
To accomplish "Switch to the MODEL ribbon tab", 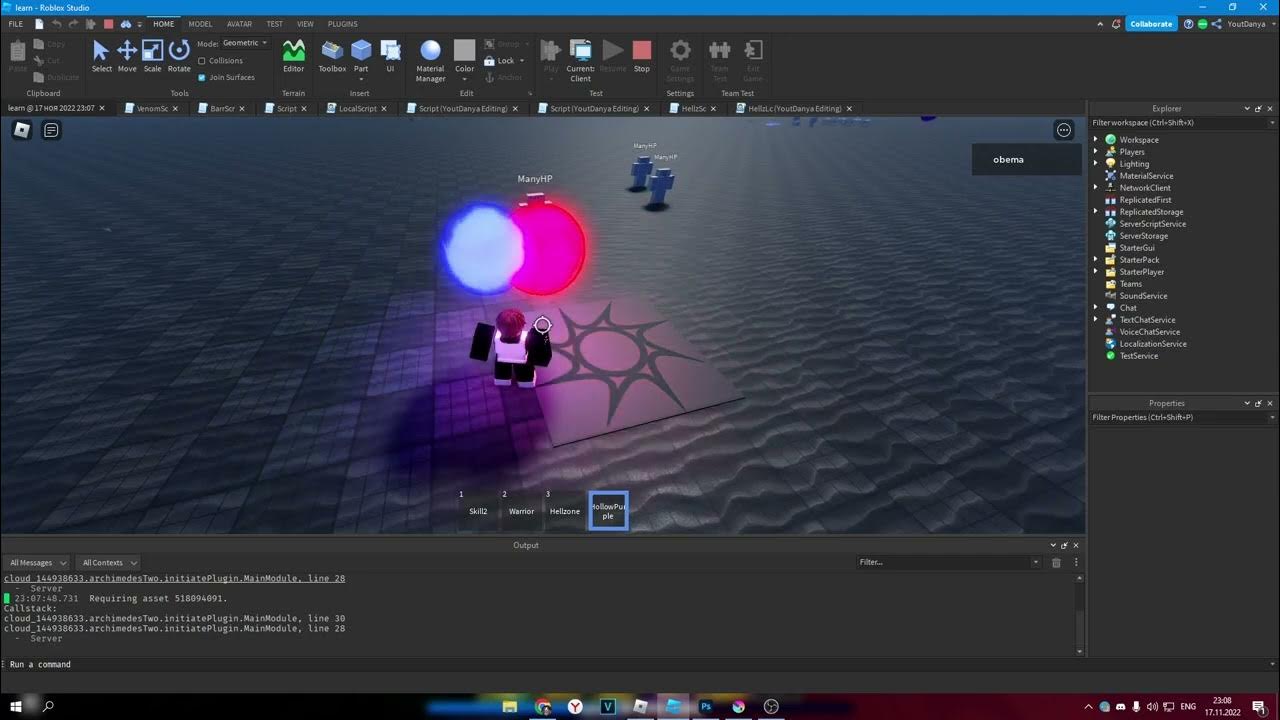I will click(200, 24).
